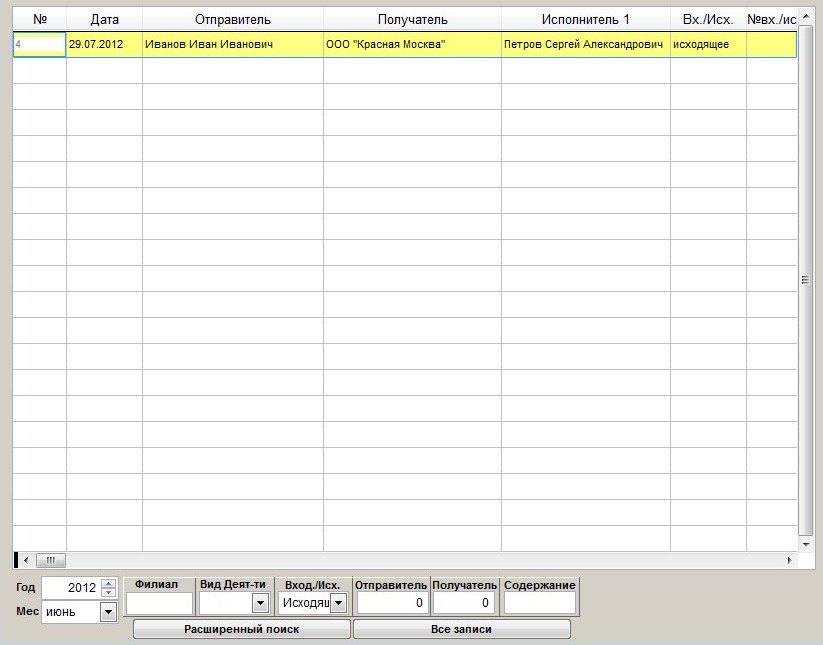
Task: Focus the Содержание filter field
Action: click(540, 603)
